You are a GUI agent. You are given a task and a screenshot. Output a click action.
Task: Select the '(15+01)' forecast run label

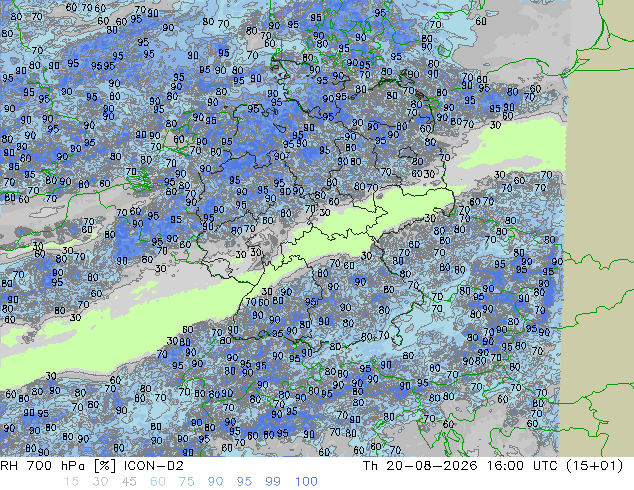pos(595,466)
